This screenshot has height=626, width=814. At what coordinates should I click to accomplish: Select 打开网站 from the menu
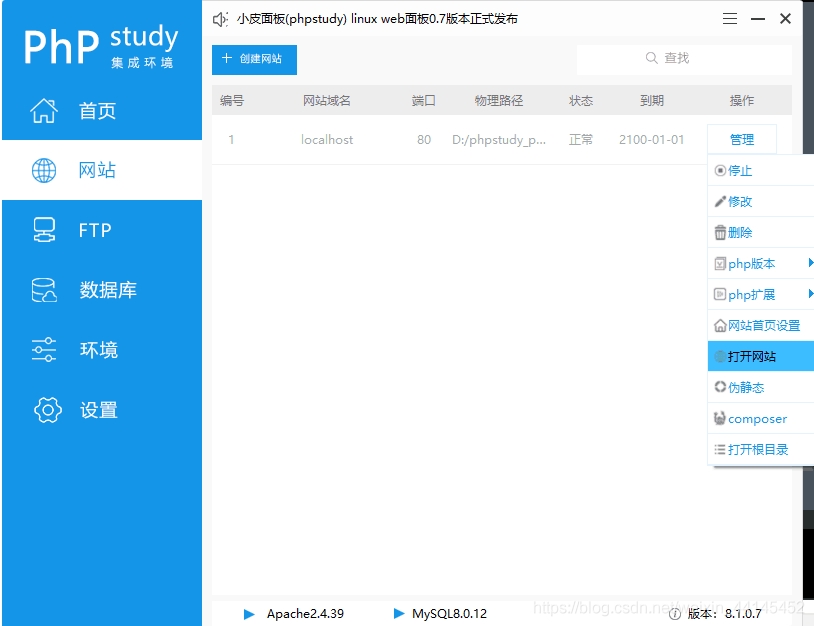(752, 357)
